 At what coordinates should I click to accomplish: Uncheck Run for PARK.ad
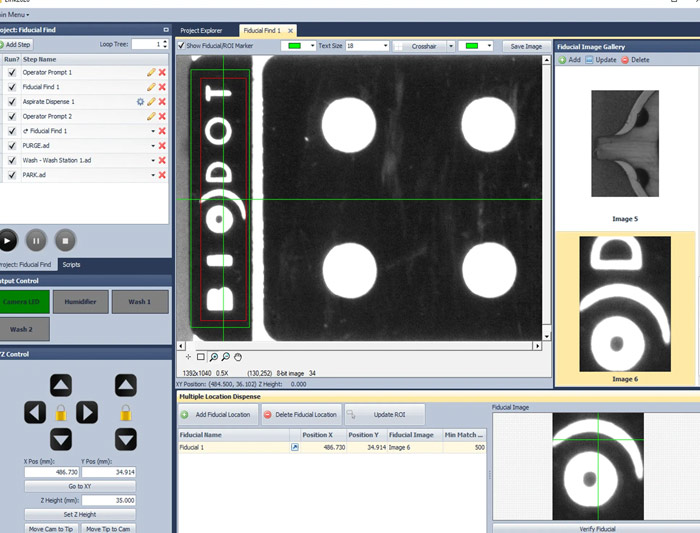click(x=12, y=175)
